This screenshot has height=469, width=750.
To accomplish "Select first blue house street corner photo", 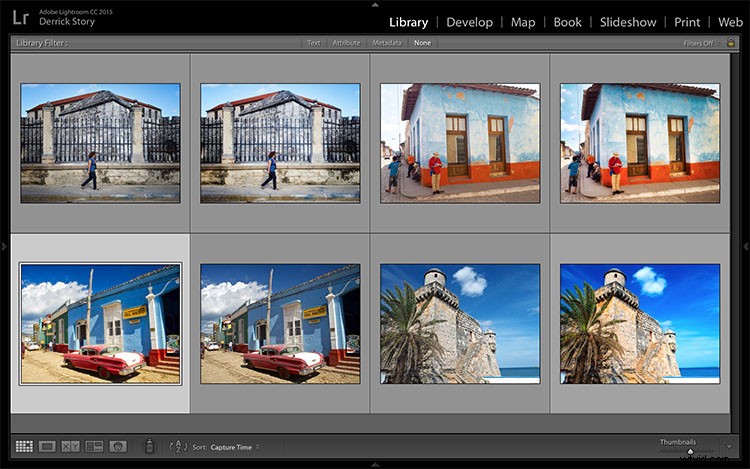I will point(460,143).
